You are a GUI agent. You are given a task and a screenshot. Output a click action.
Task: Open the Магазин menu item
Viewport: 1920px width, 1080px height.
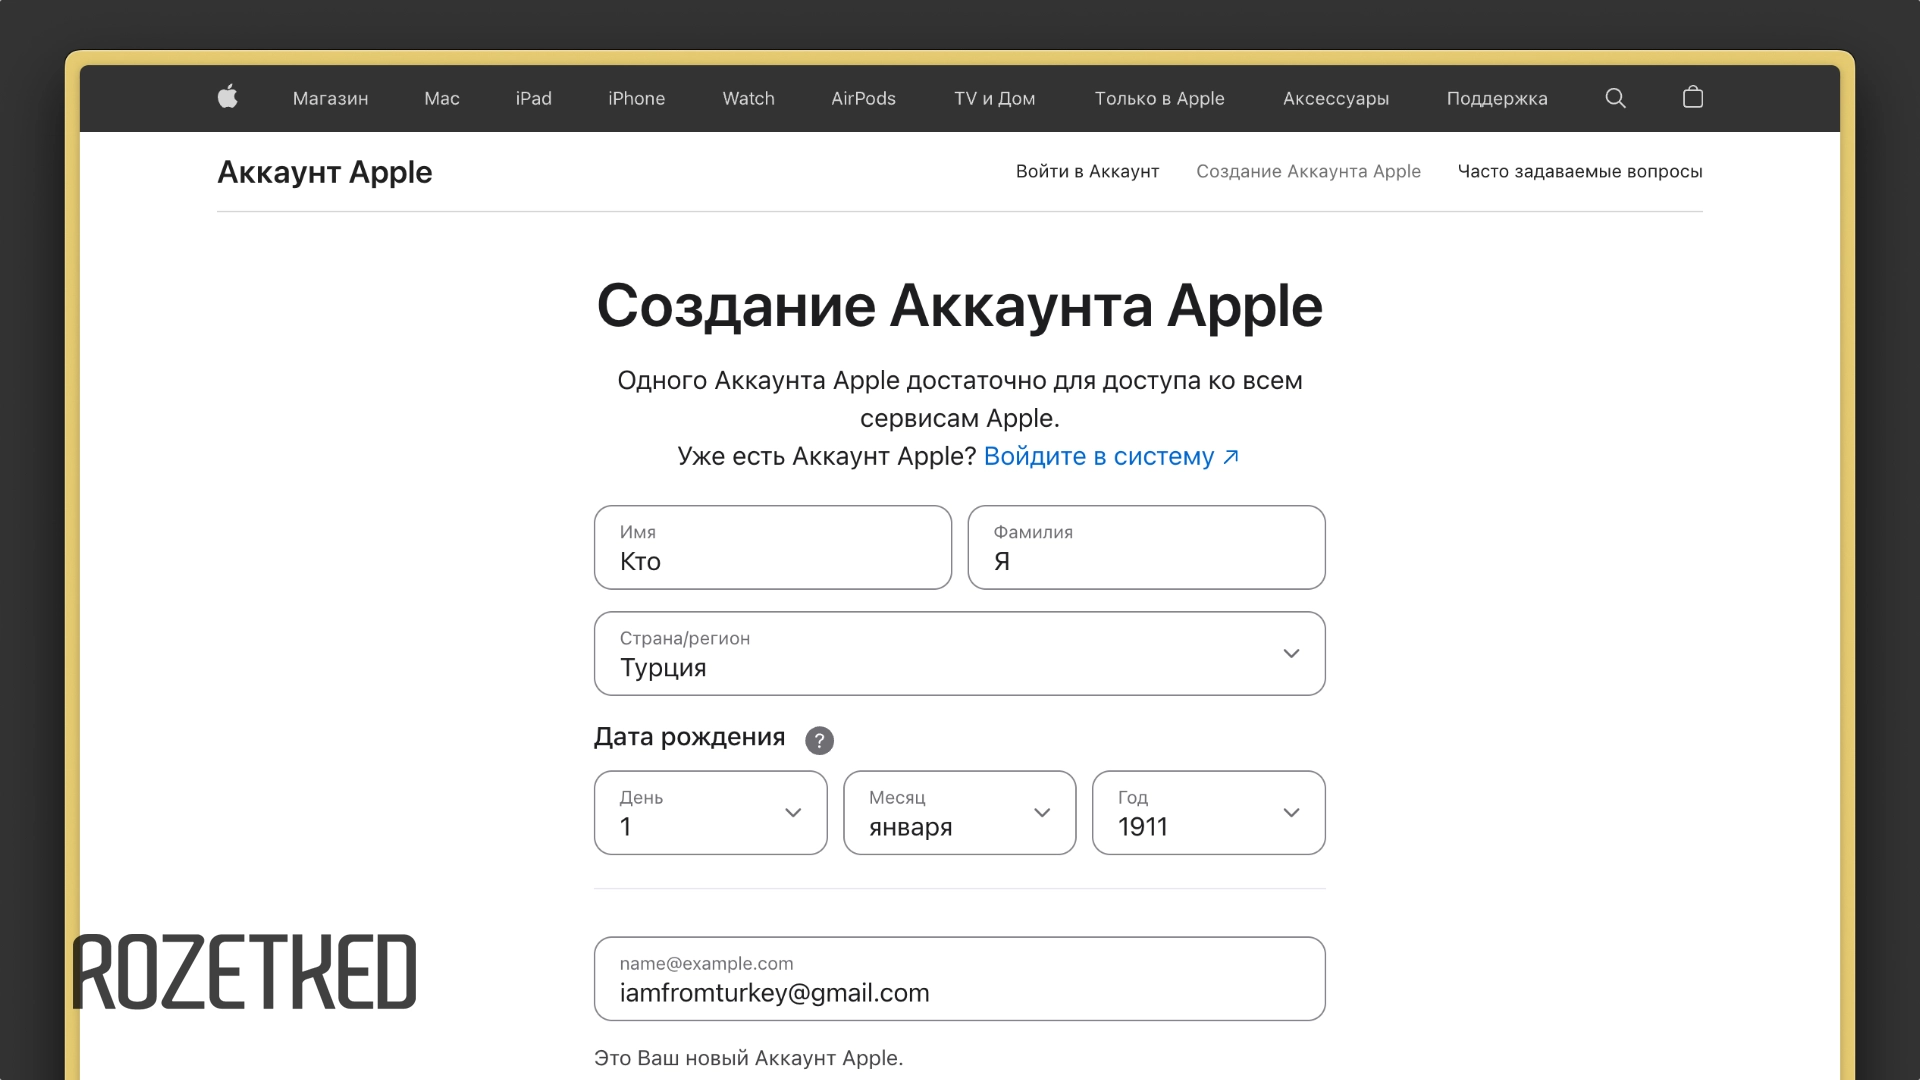[330, 98]
